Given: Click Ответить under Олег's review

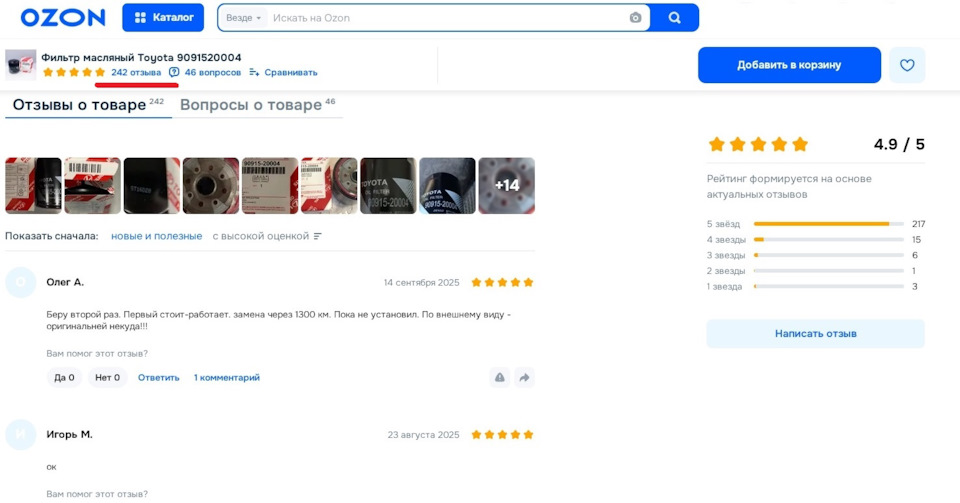Looking at the screenshot, I should tap(159, 378).
